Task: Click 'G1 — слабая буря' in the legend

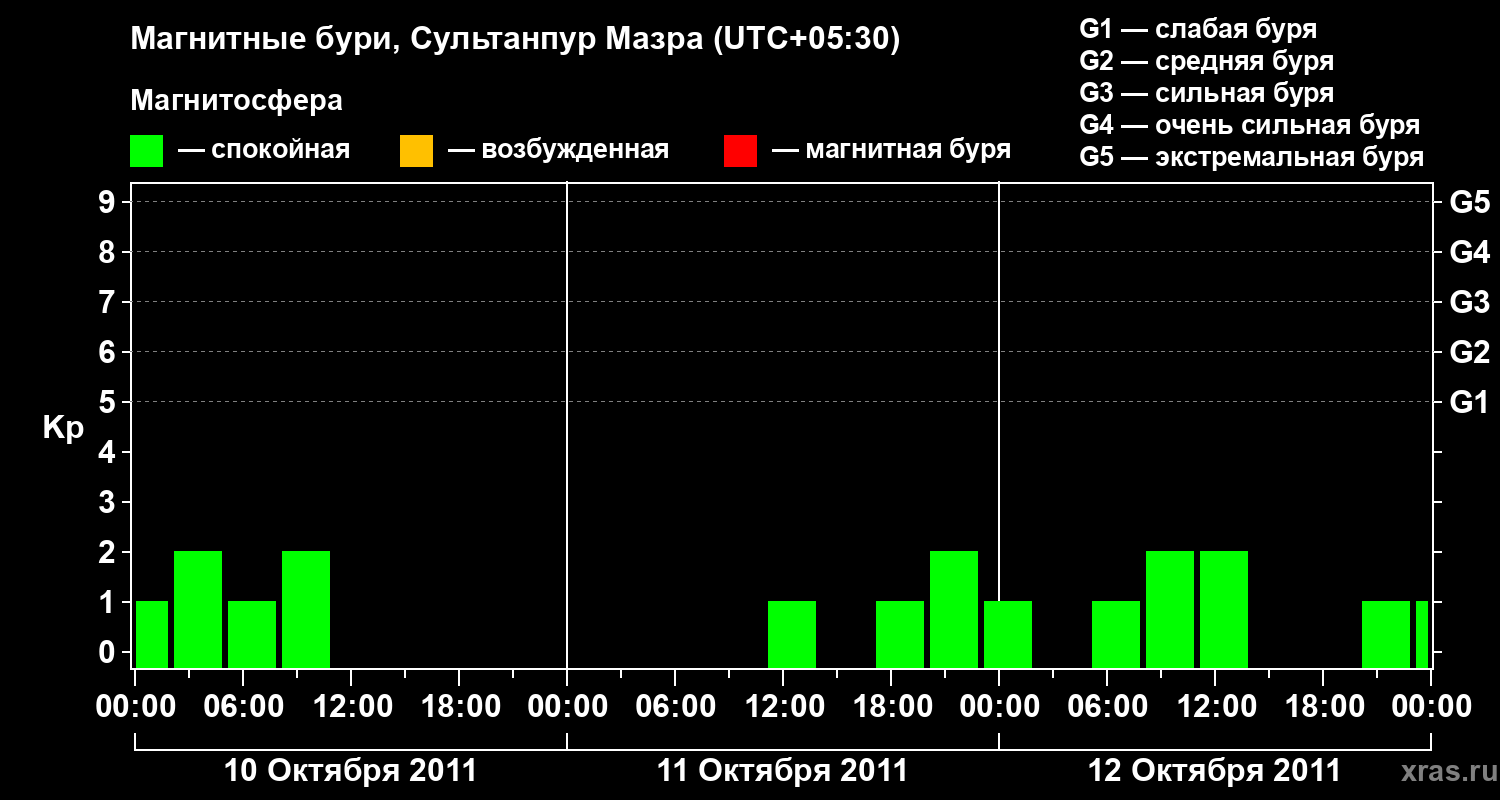Action: [1198, 29]
